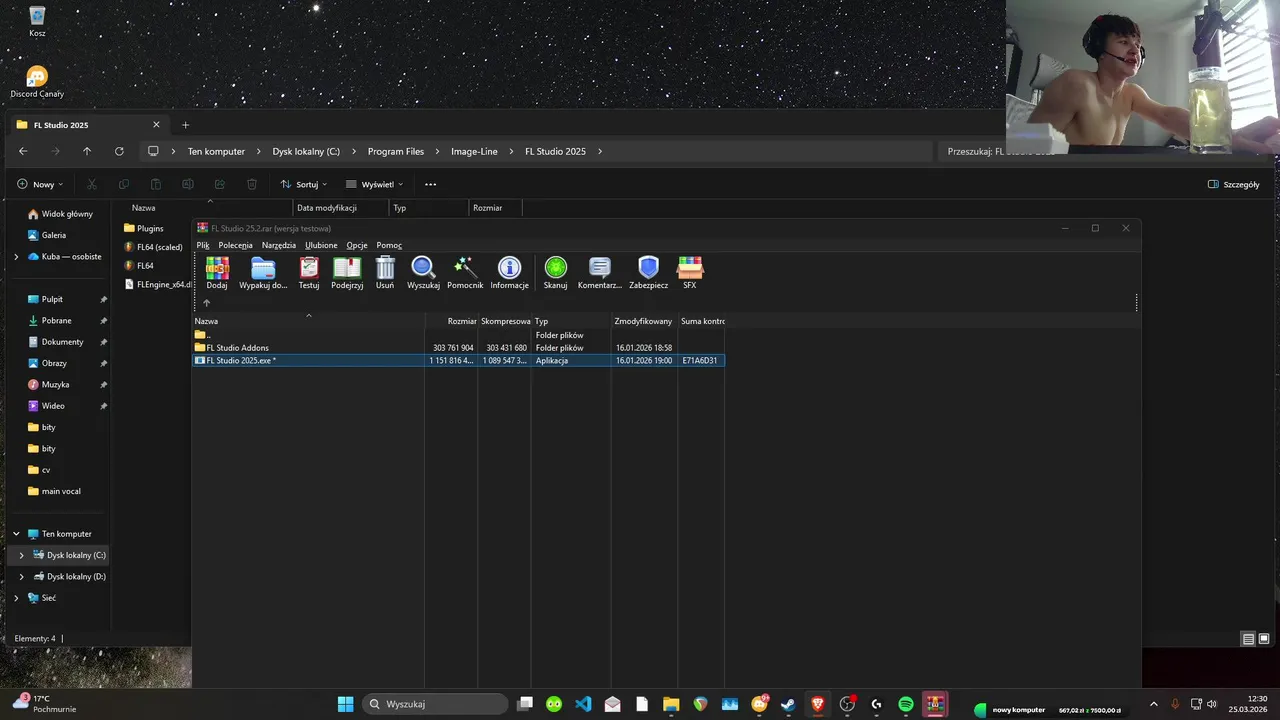
Task: Click the Informacje info icon
Action: click(x=509, y=272)
